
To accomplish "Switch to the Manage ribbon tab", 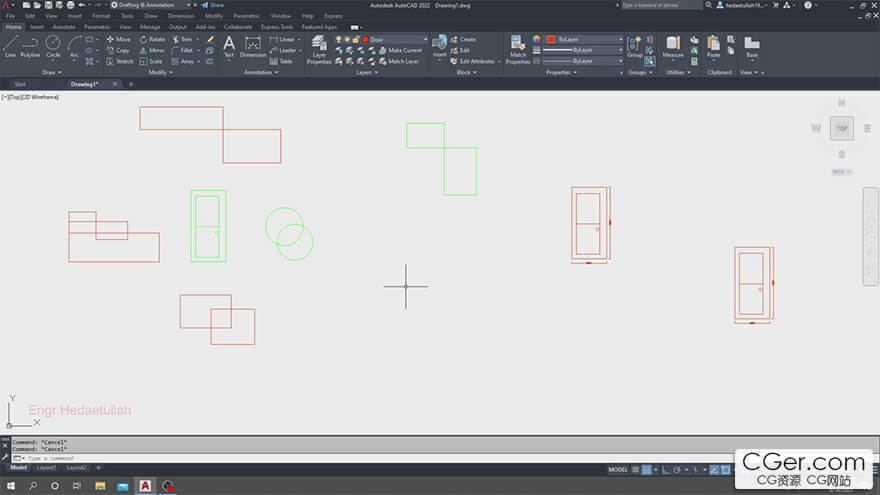I will (150, 27).
